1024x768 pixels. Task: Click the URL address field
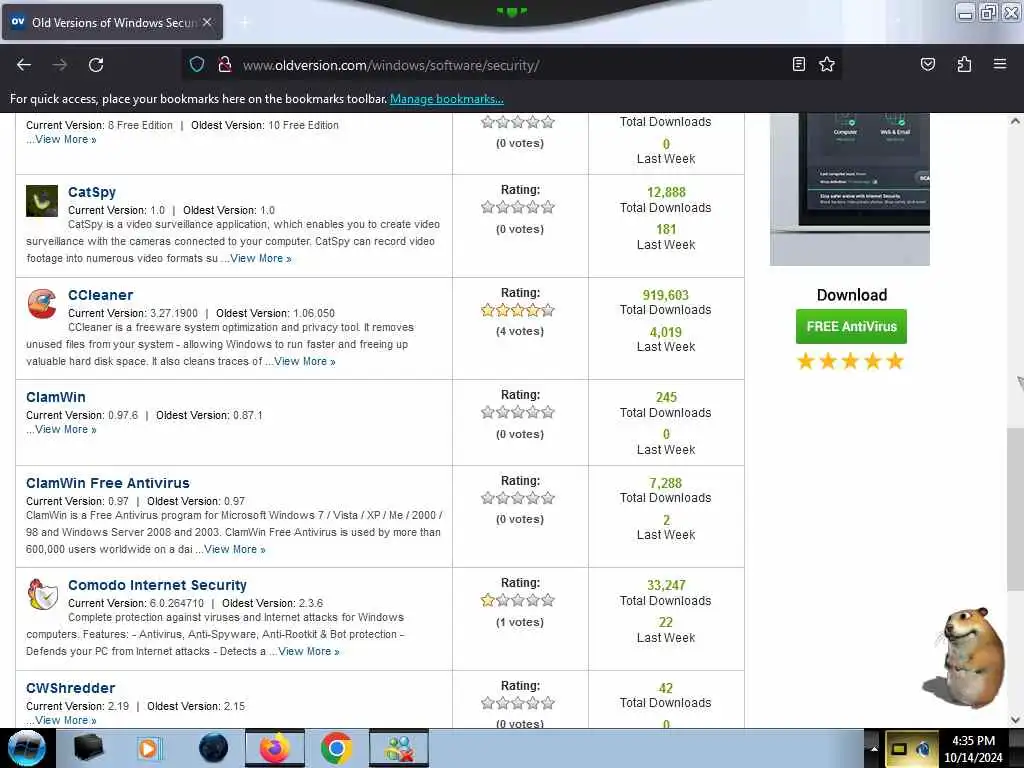tap(509, 65)
